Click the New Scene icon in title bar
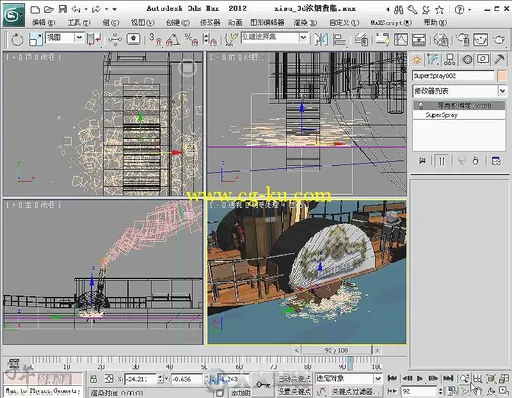 [x=35, y=9]
